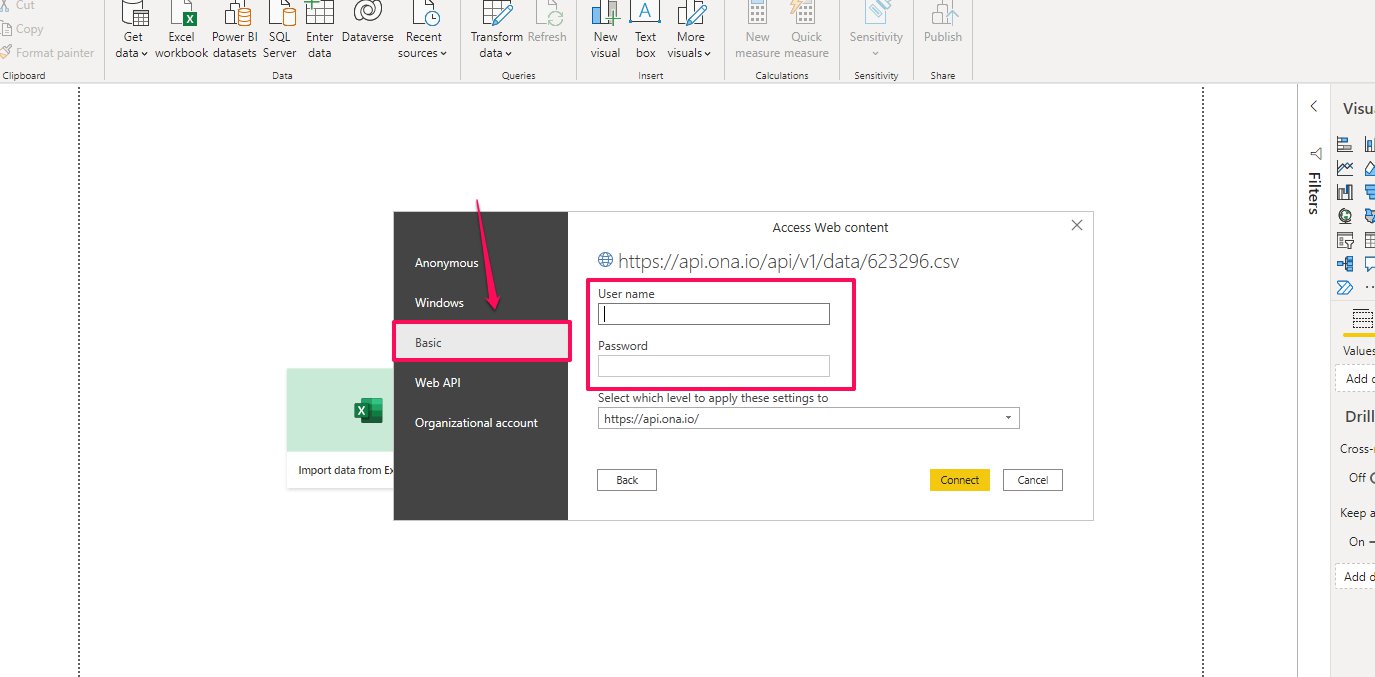Select Organizational account tab
The image size is (1375, 677).
(x=481, y=423)
